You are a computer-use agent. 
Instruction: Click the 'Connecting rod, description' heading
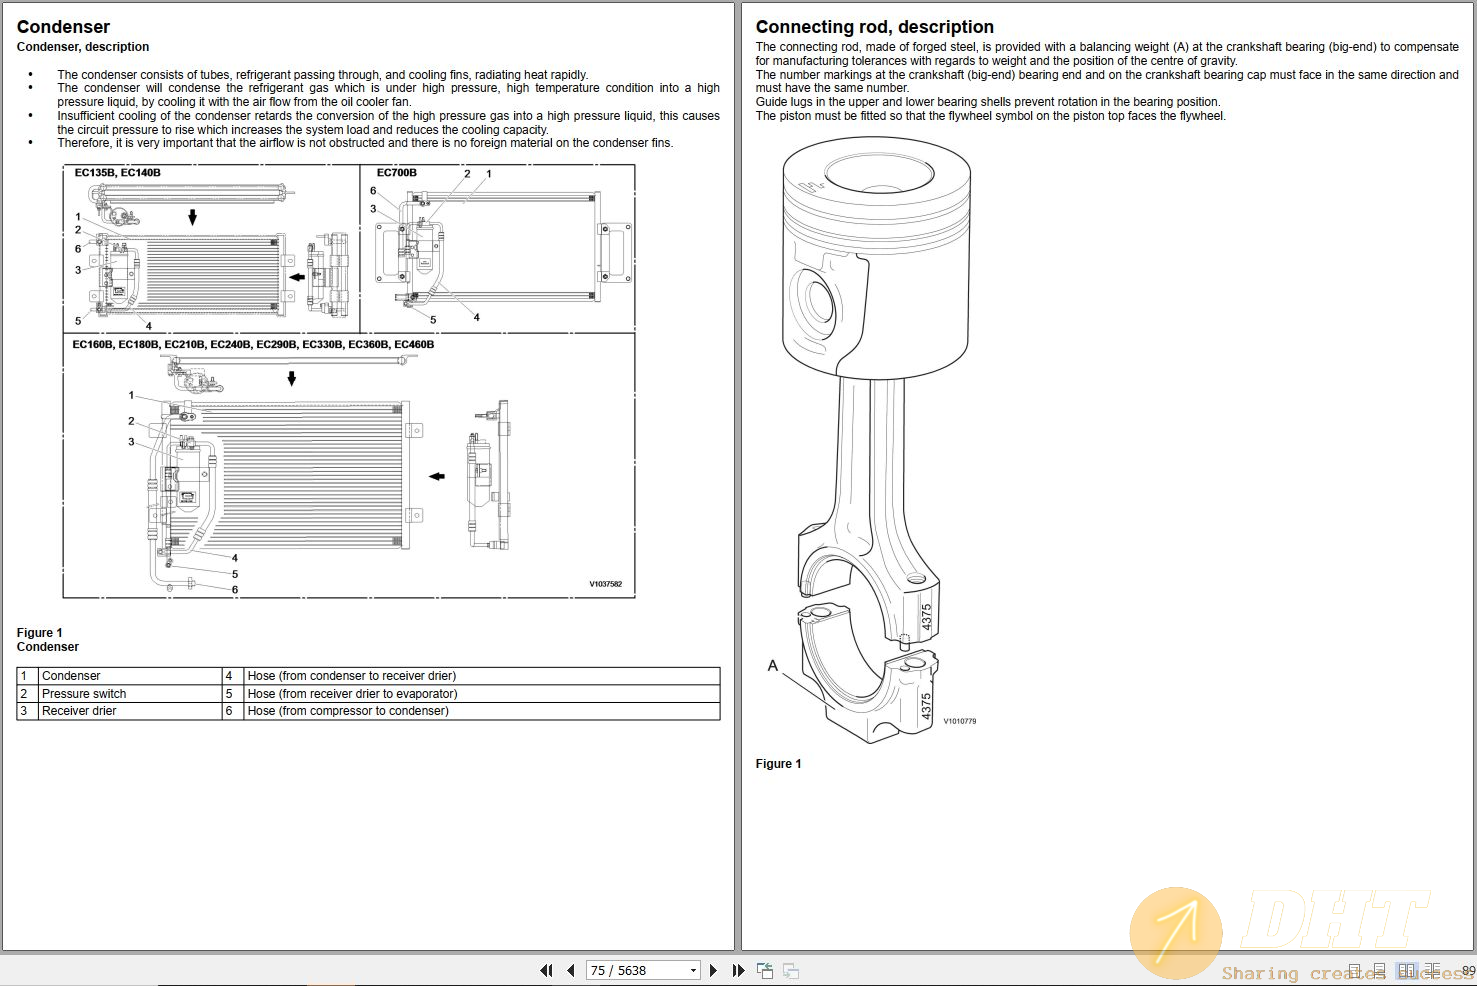pos(875,27)
